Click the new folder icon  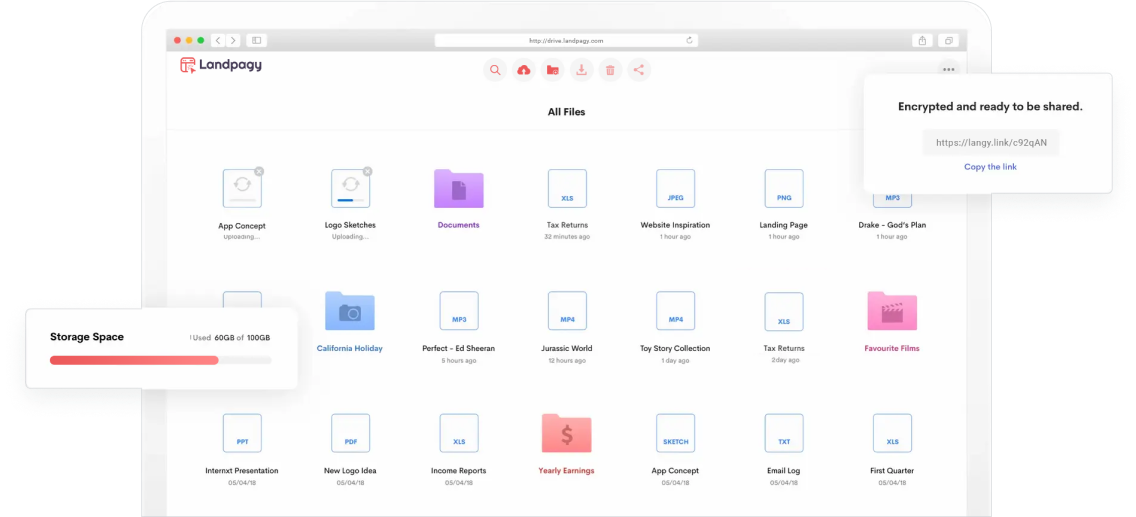(x=552, y=70)
